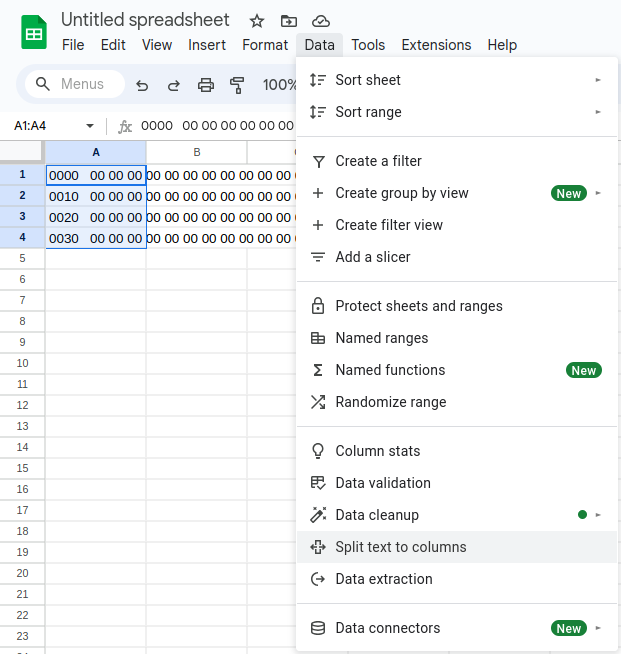Viewport: 621px width, 654px height.
Task: Open the Edit menu
Action: [113, 45]
